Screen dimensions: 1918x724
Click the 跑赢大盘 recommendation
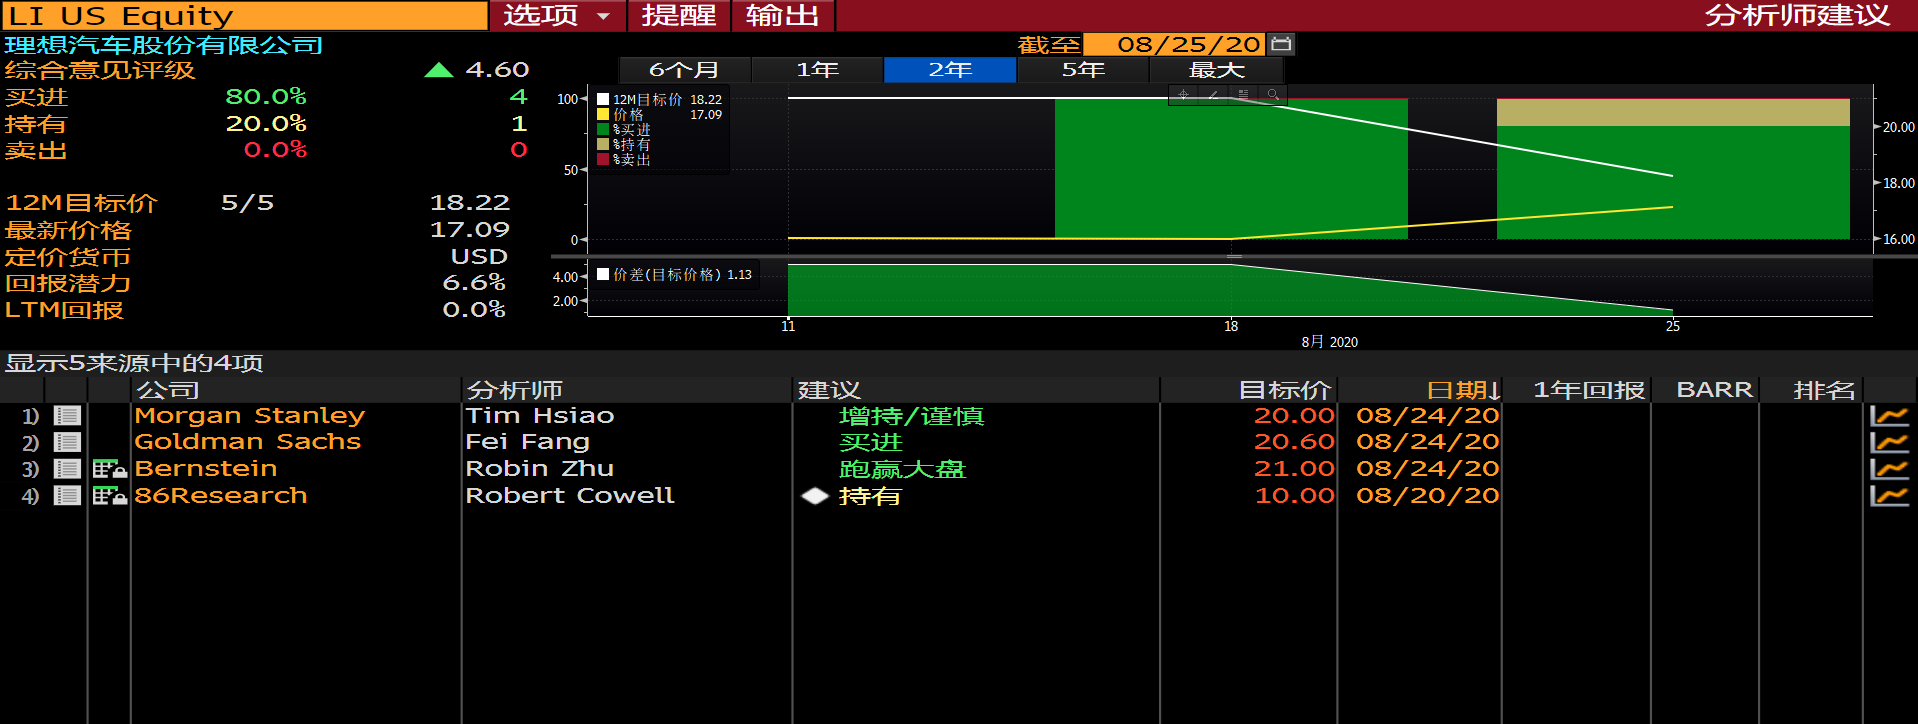[x=903, y=469]
